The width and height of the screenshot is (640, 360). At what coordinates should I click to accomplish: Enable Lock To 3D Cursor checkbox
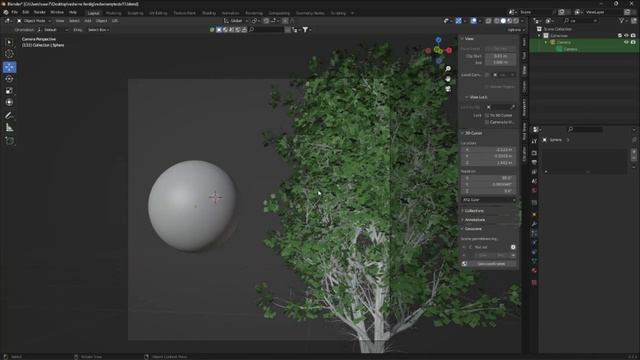point(487,116)
